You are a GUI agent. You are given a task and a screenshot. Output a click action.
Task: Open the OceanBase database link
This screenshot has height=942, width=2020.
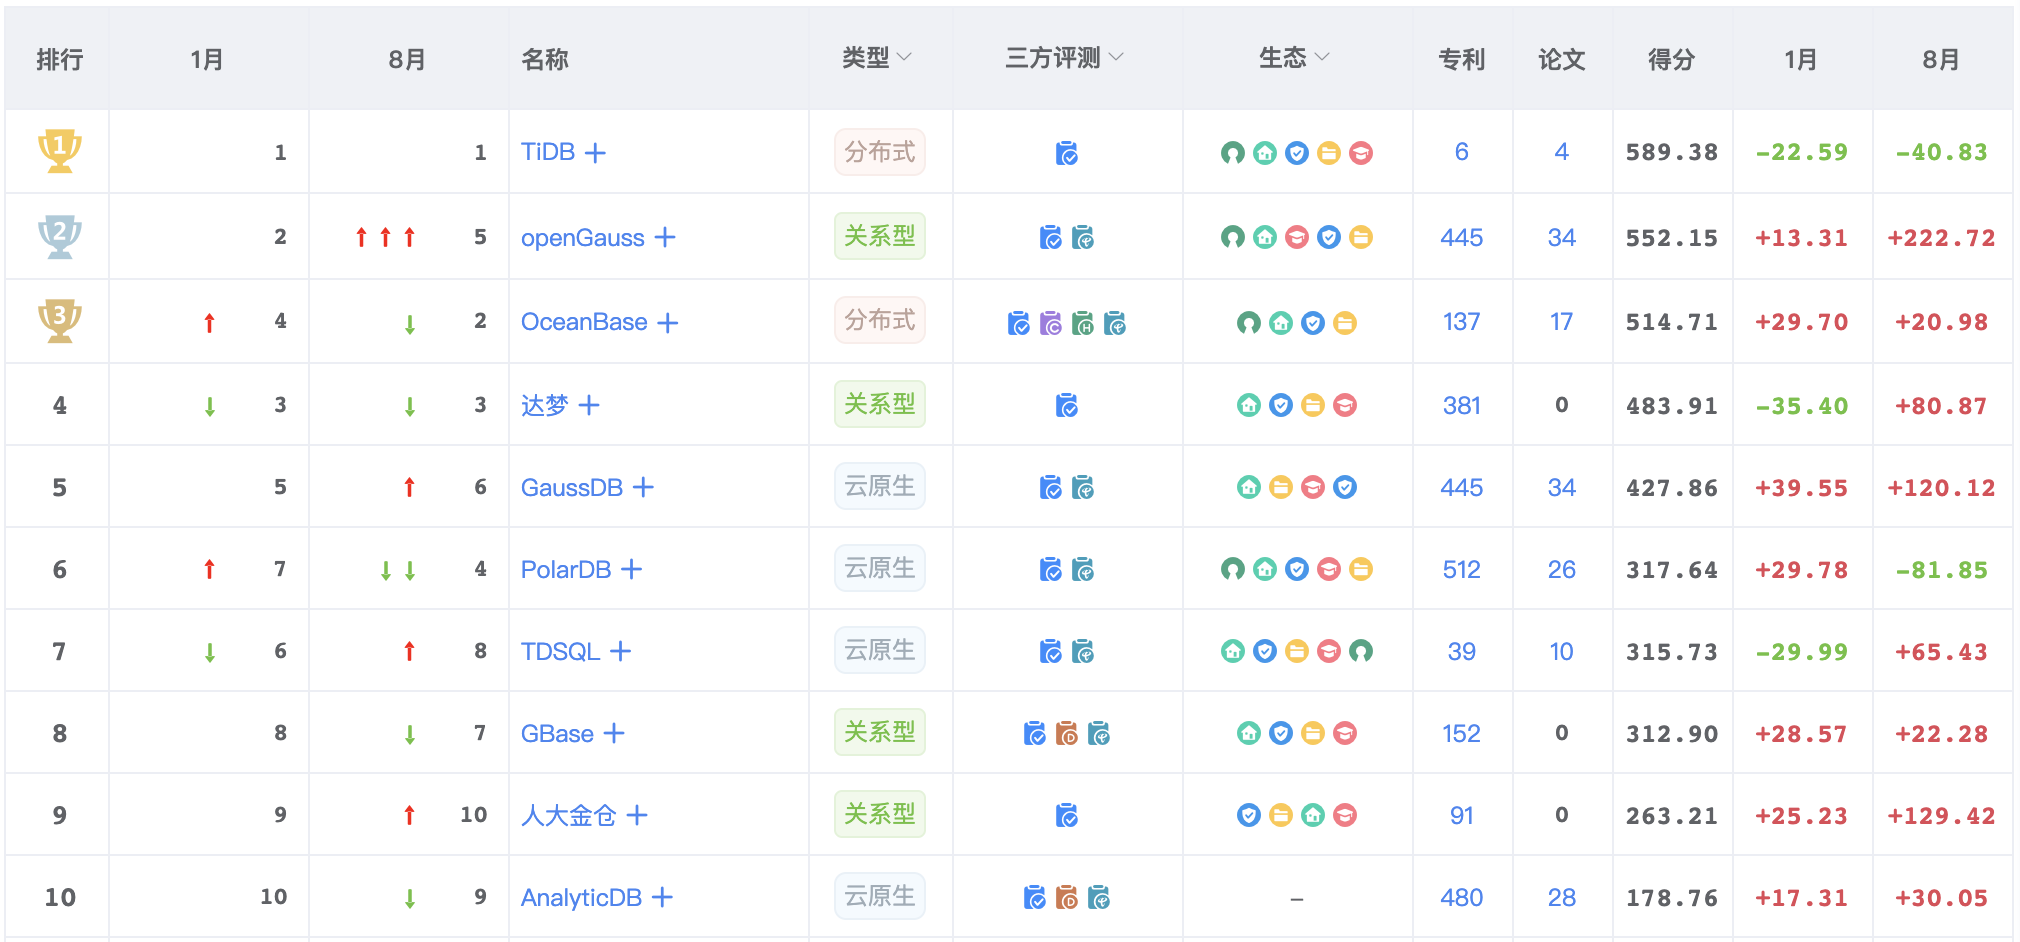pos(584,322)
